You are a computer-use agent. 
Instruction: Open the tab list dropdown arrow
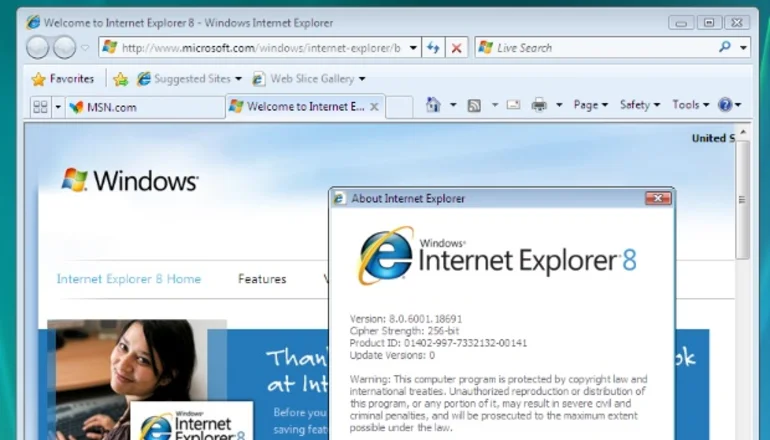tap(57, 107)
